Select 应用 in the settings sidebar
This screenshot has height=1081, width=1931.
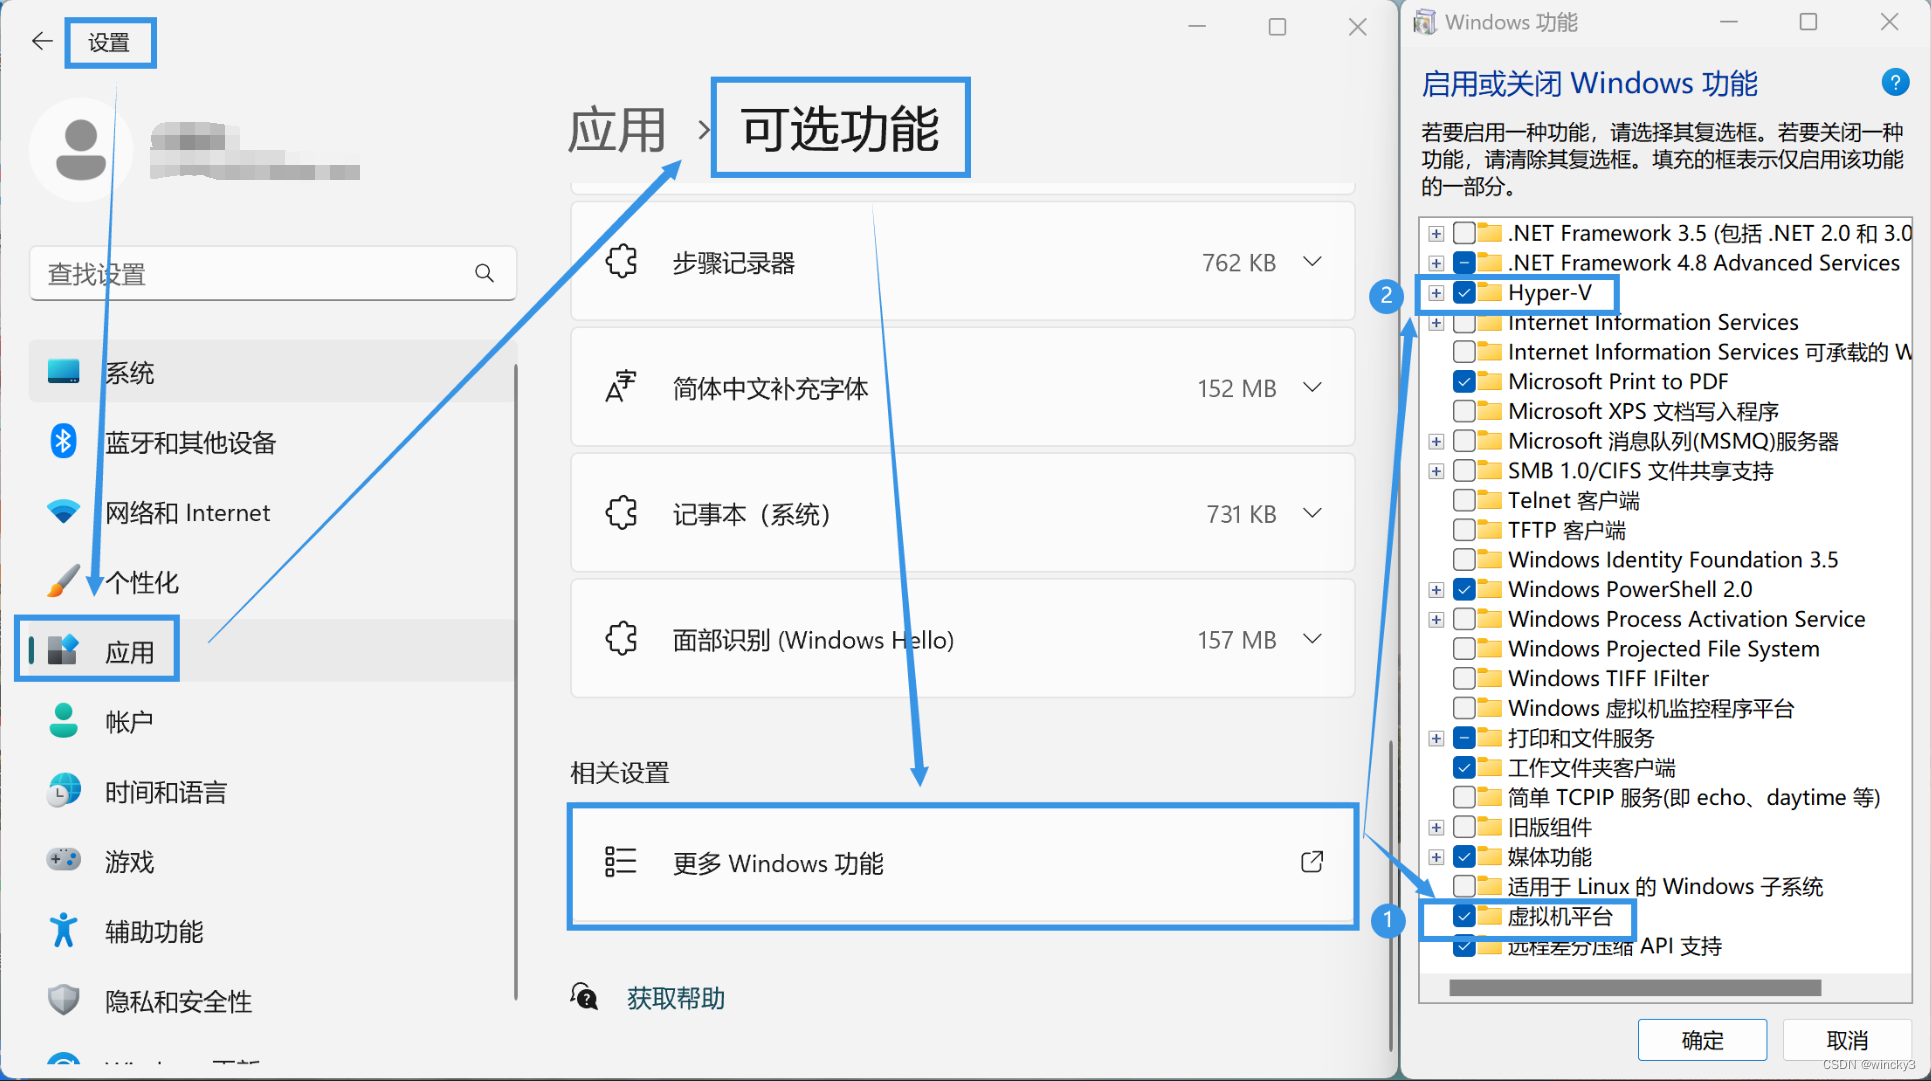pos(129,652)
